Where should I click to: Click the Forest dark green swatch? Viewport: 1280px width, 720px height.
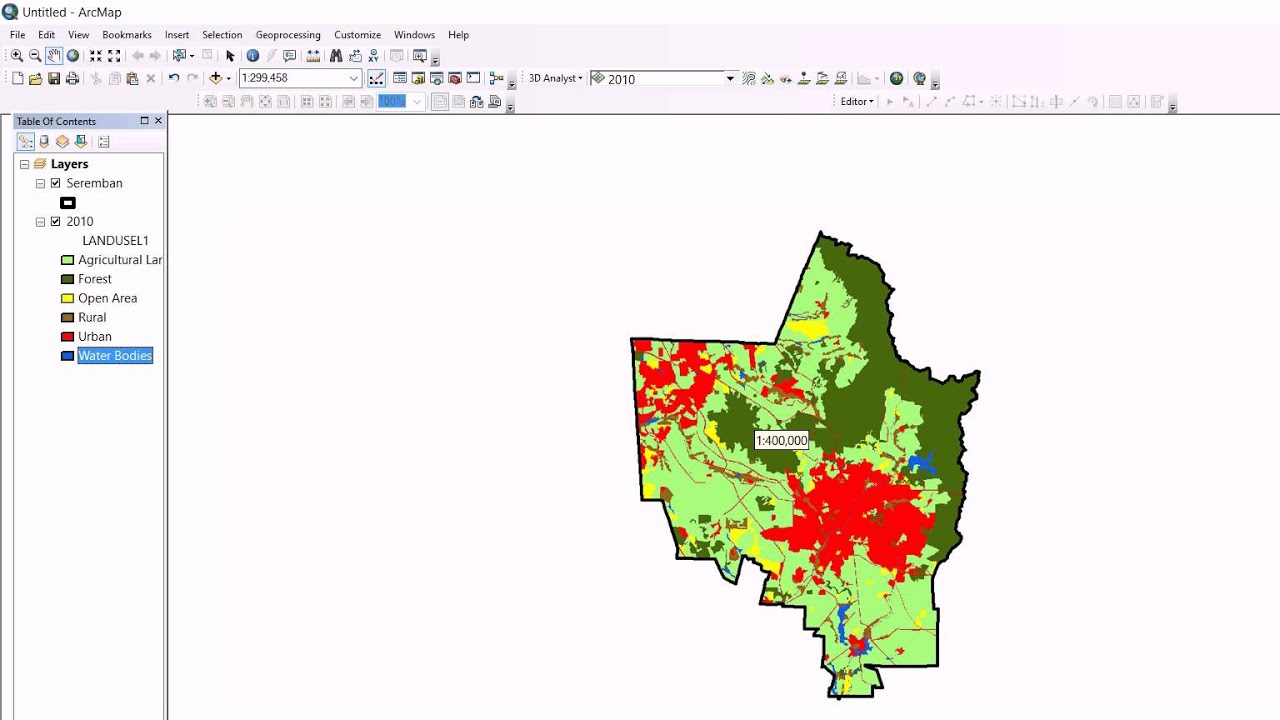pos(68,279)
